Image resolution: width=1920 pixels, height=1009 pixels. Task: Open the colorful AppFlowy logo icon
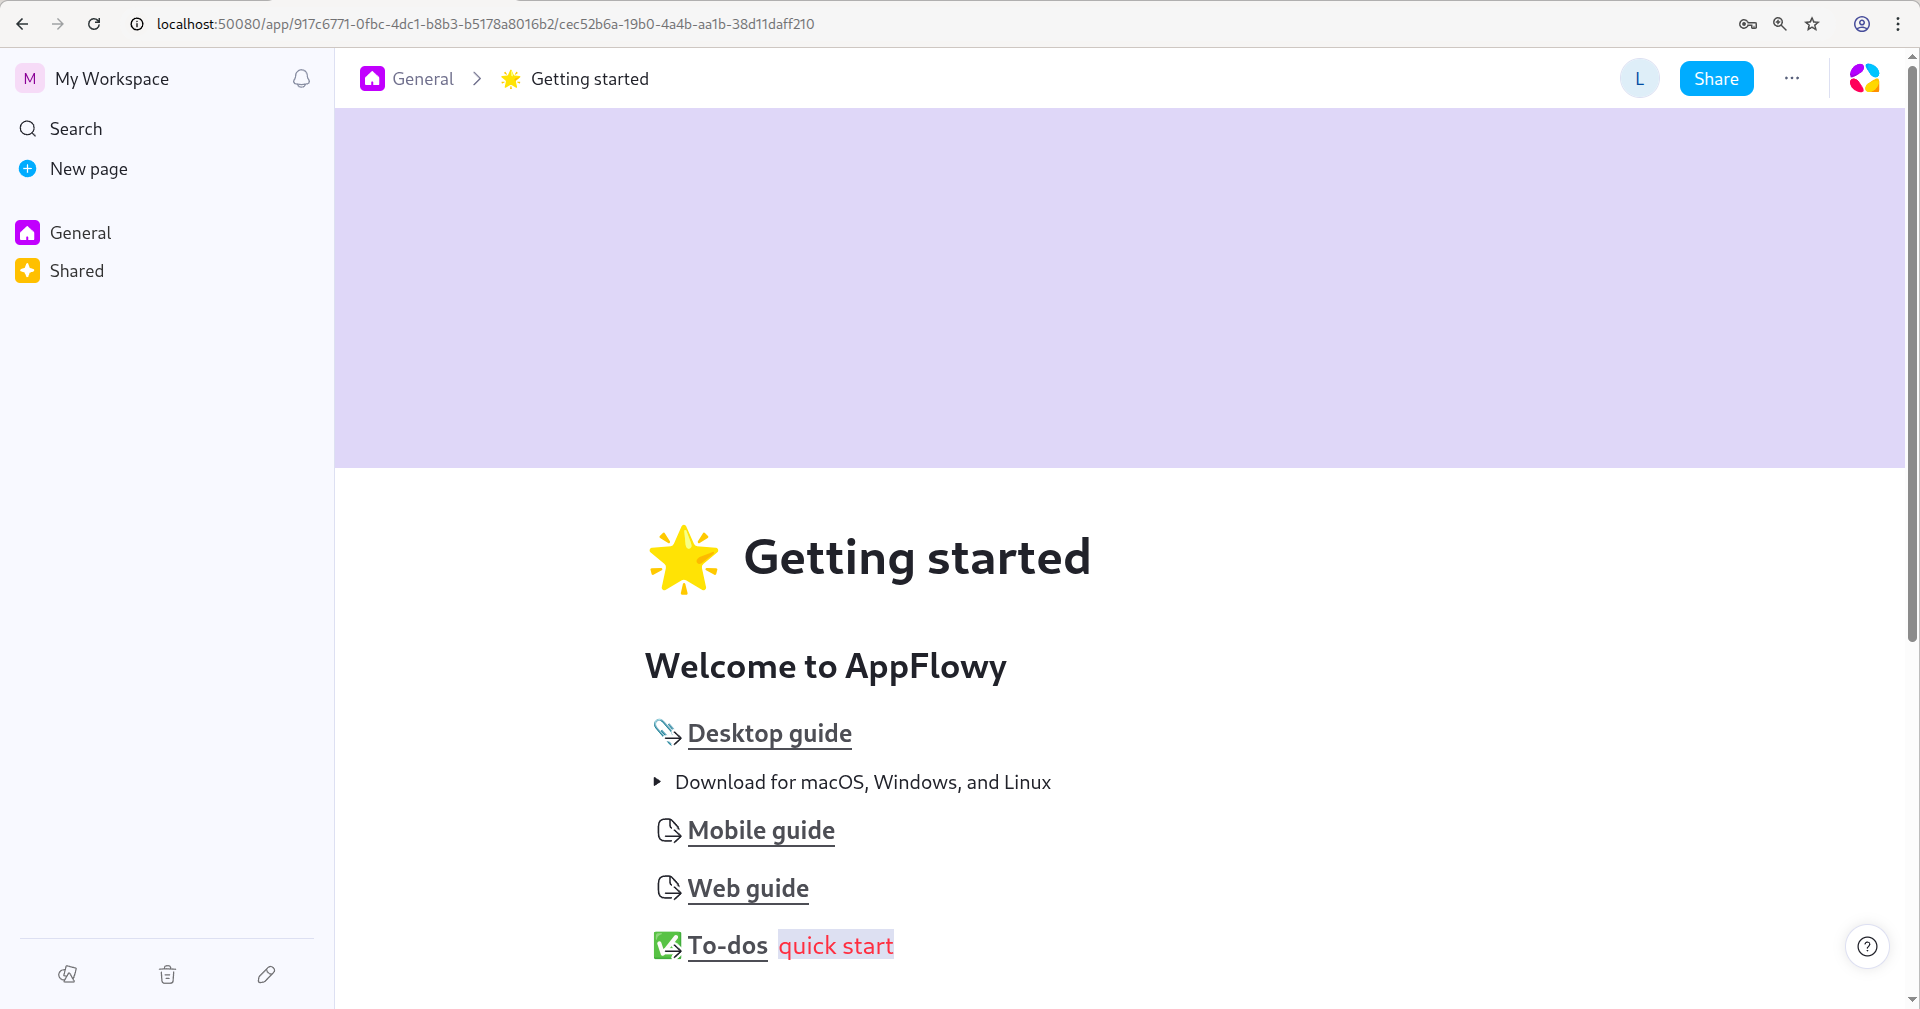click(x=1864, y=78)
